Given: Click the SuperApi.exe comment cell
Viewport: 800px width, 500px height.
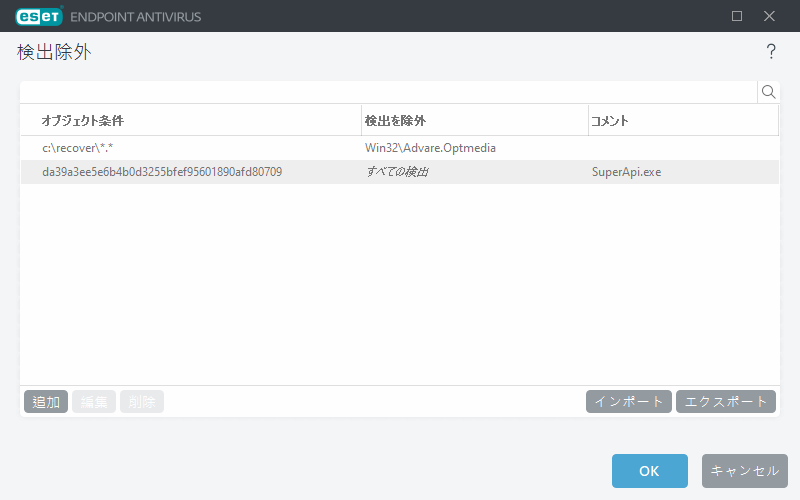Looking at the screenshot, I should 626,172.
